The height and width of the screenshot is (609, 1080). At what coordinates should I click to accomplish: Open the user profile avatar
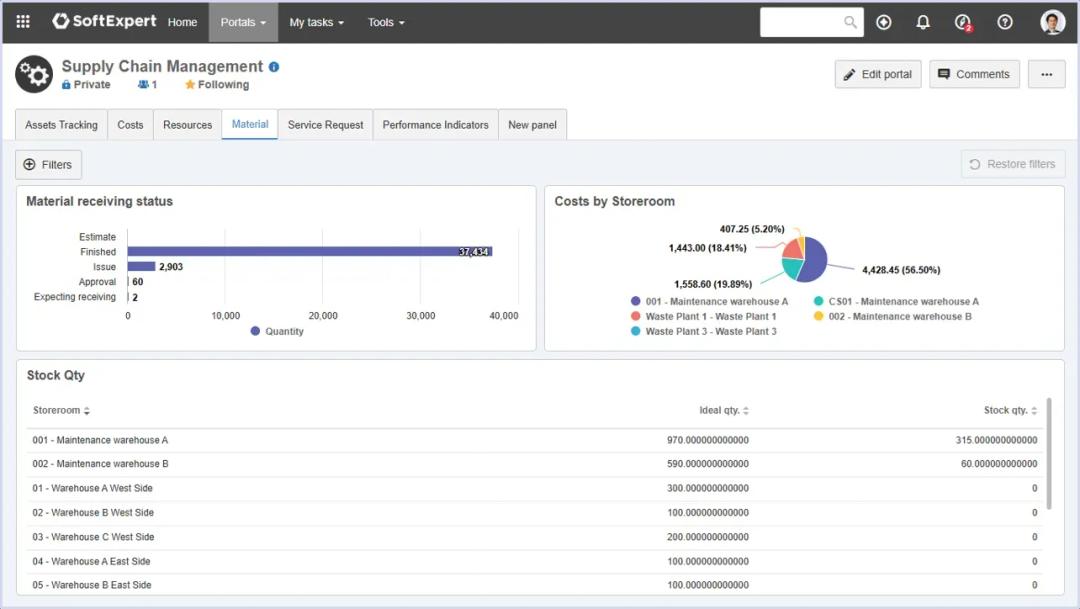point(1052,22)
